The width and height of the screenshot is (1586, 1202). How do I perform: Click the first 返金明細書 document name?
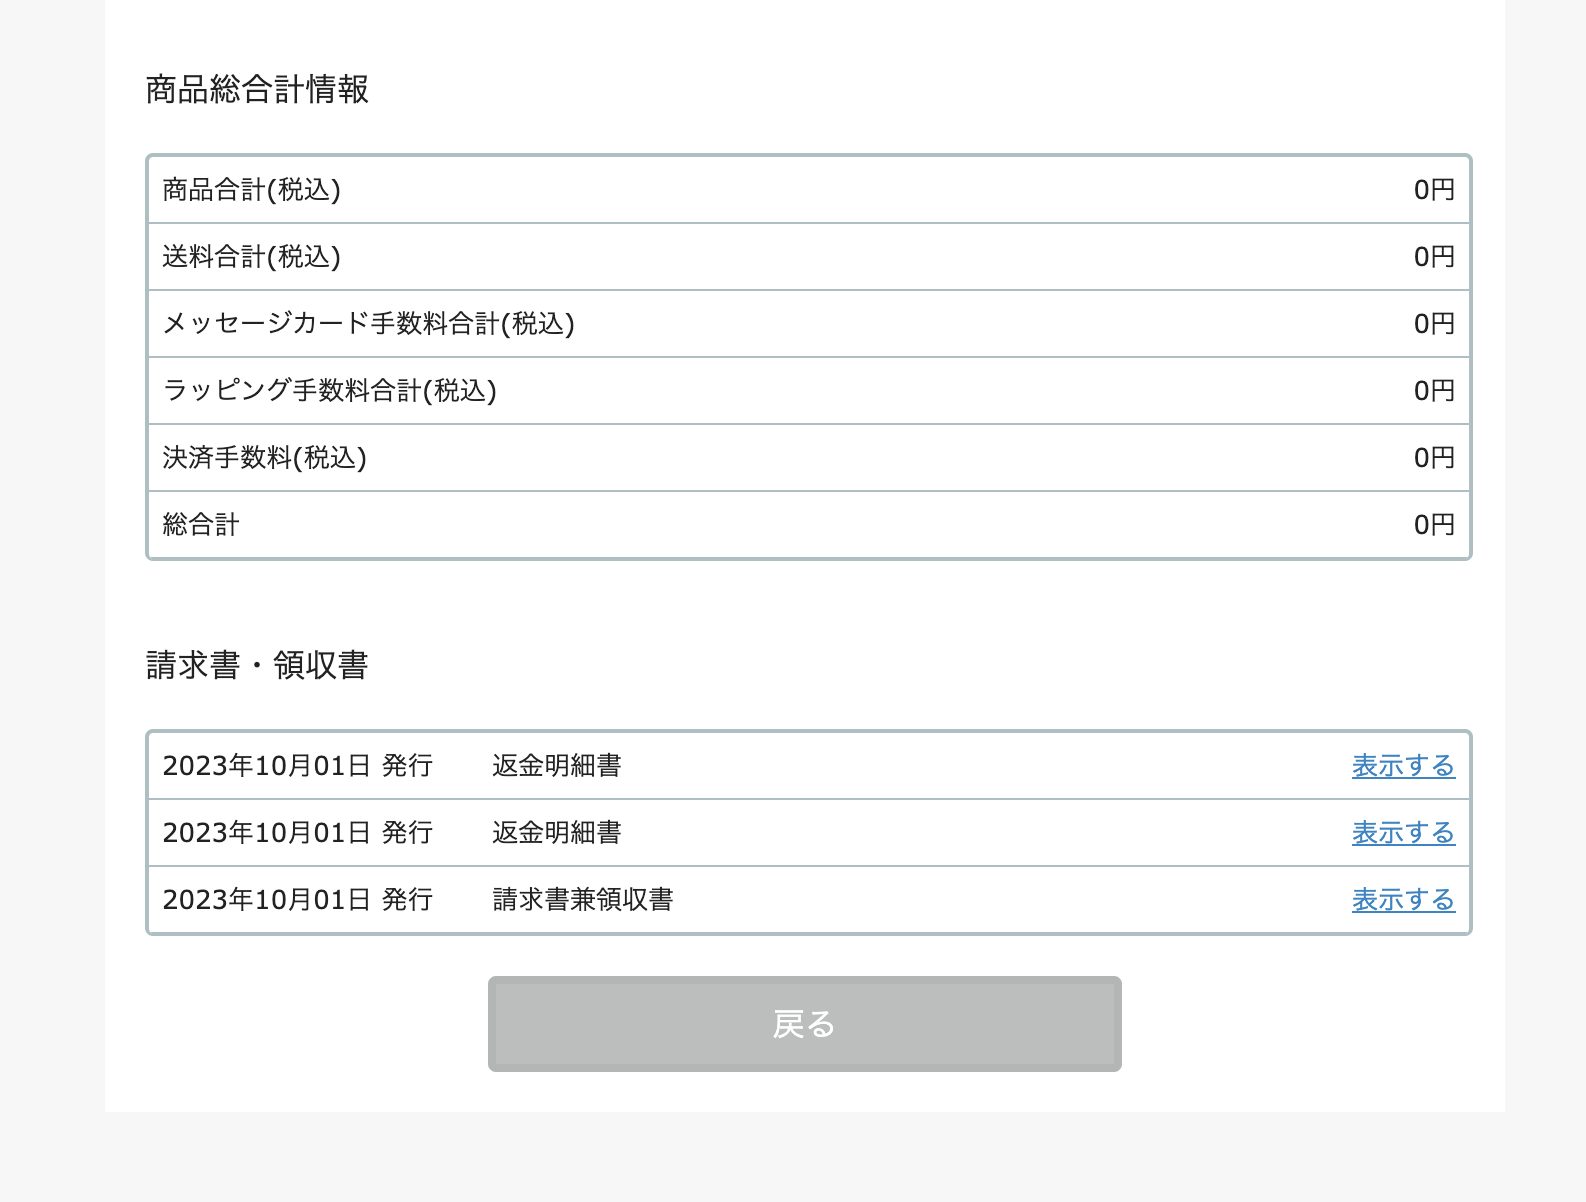[556, 766]
